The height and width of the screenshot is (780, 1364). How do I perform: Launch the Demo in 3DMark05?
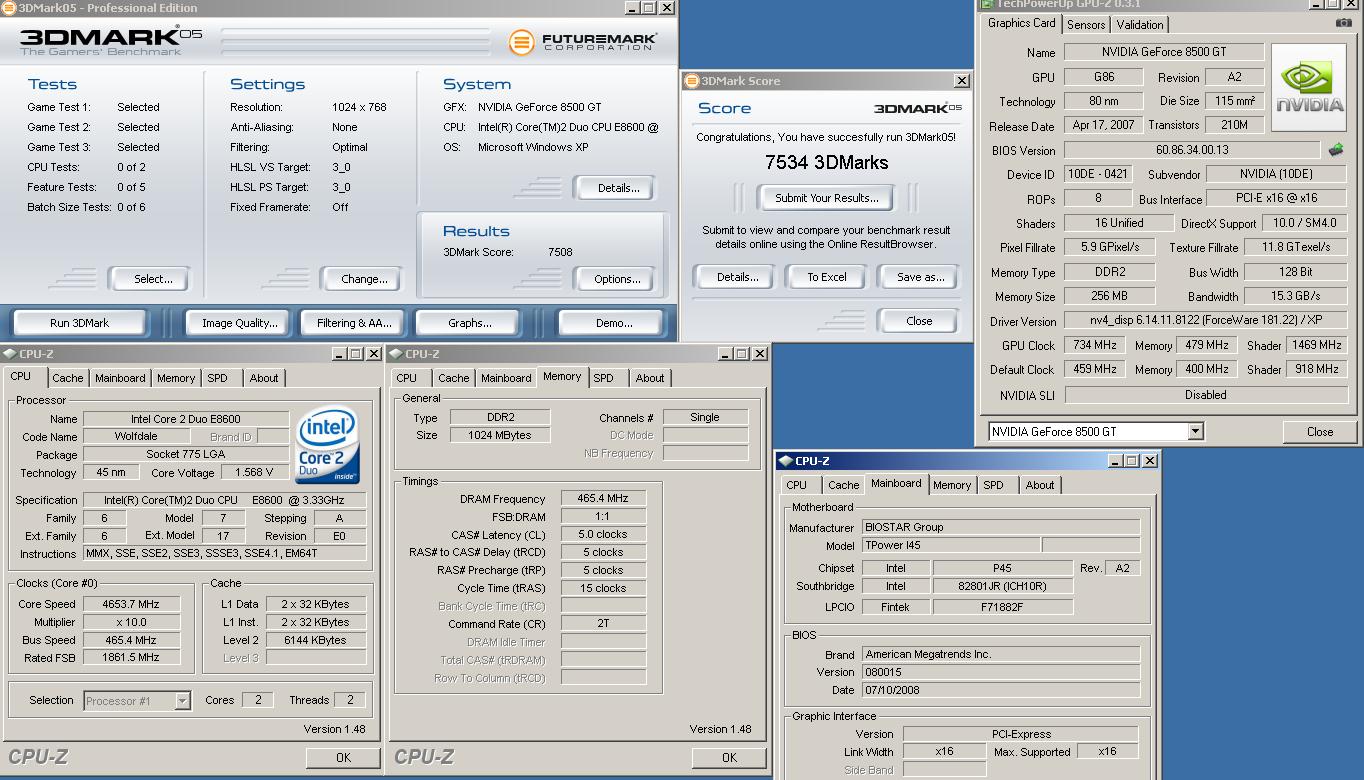614,323
